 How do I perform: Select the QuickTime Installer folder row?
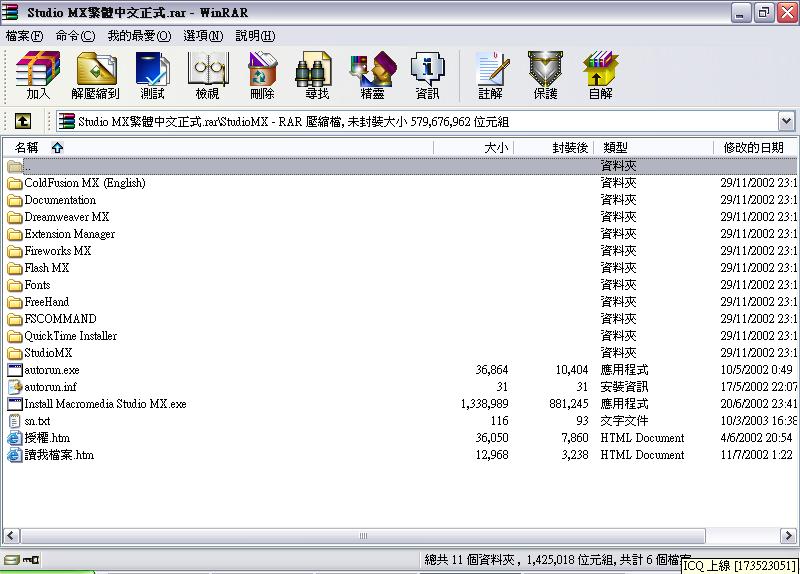click(x=399, y=336)
